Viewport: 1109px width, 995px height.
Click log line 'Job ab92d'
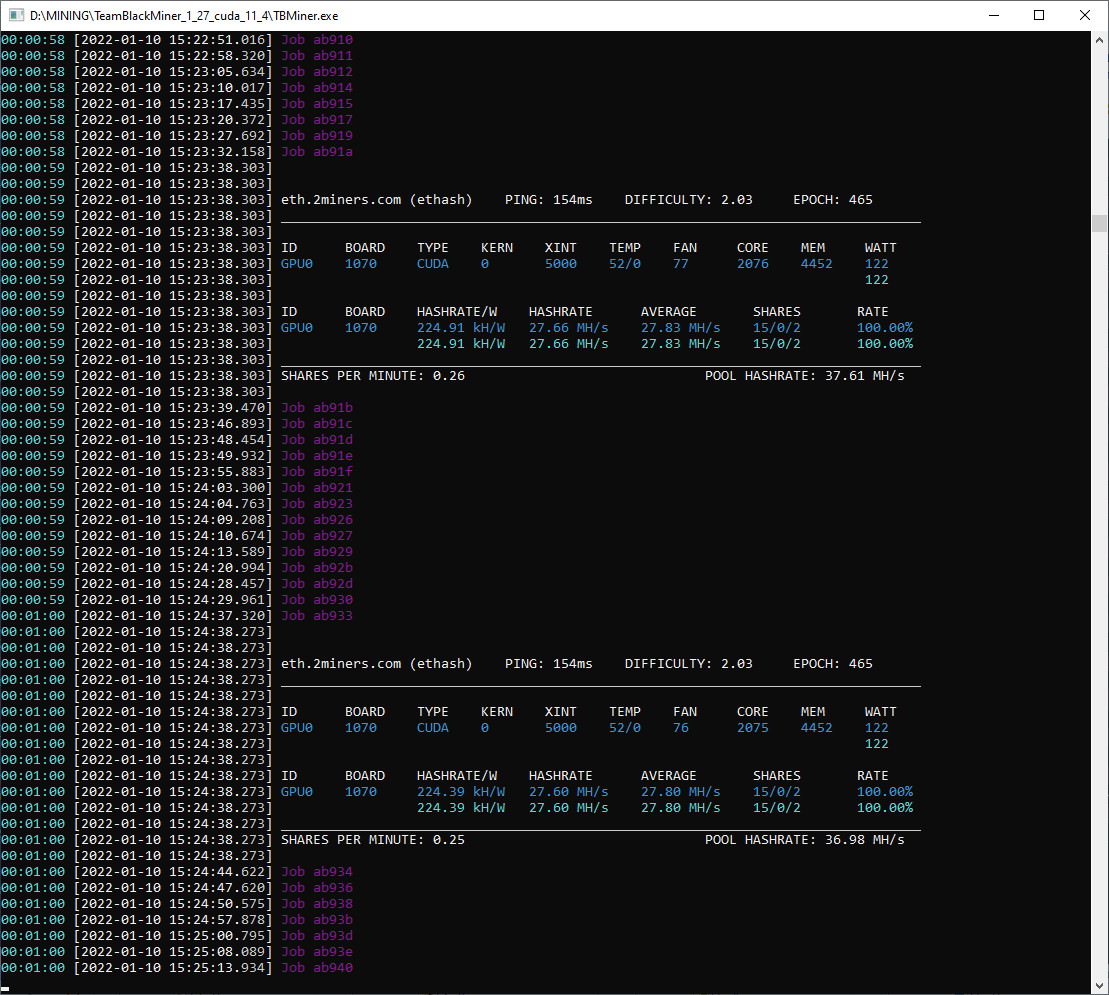point(317,584)
